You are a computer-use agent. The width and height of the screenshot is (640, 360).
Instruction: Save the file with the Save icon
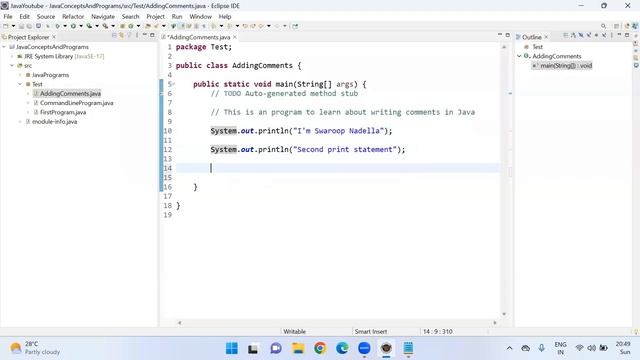pos(21,26)
